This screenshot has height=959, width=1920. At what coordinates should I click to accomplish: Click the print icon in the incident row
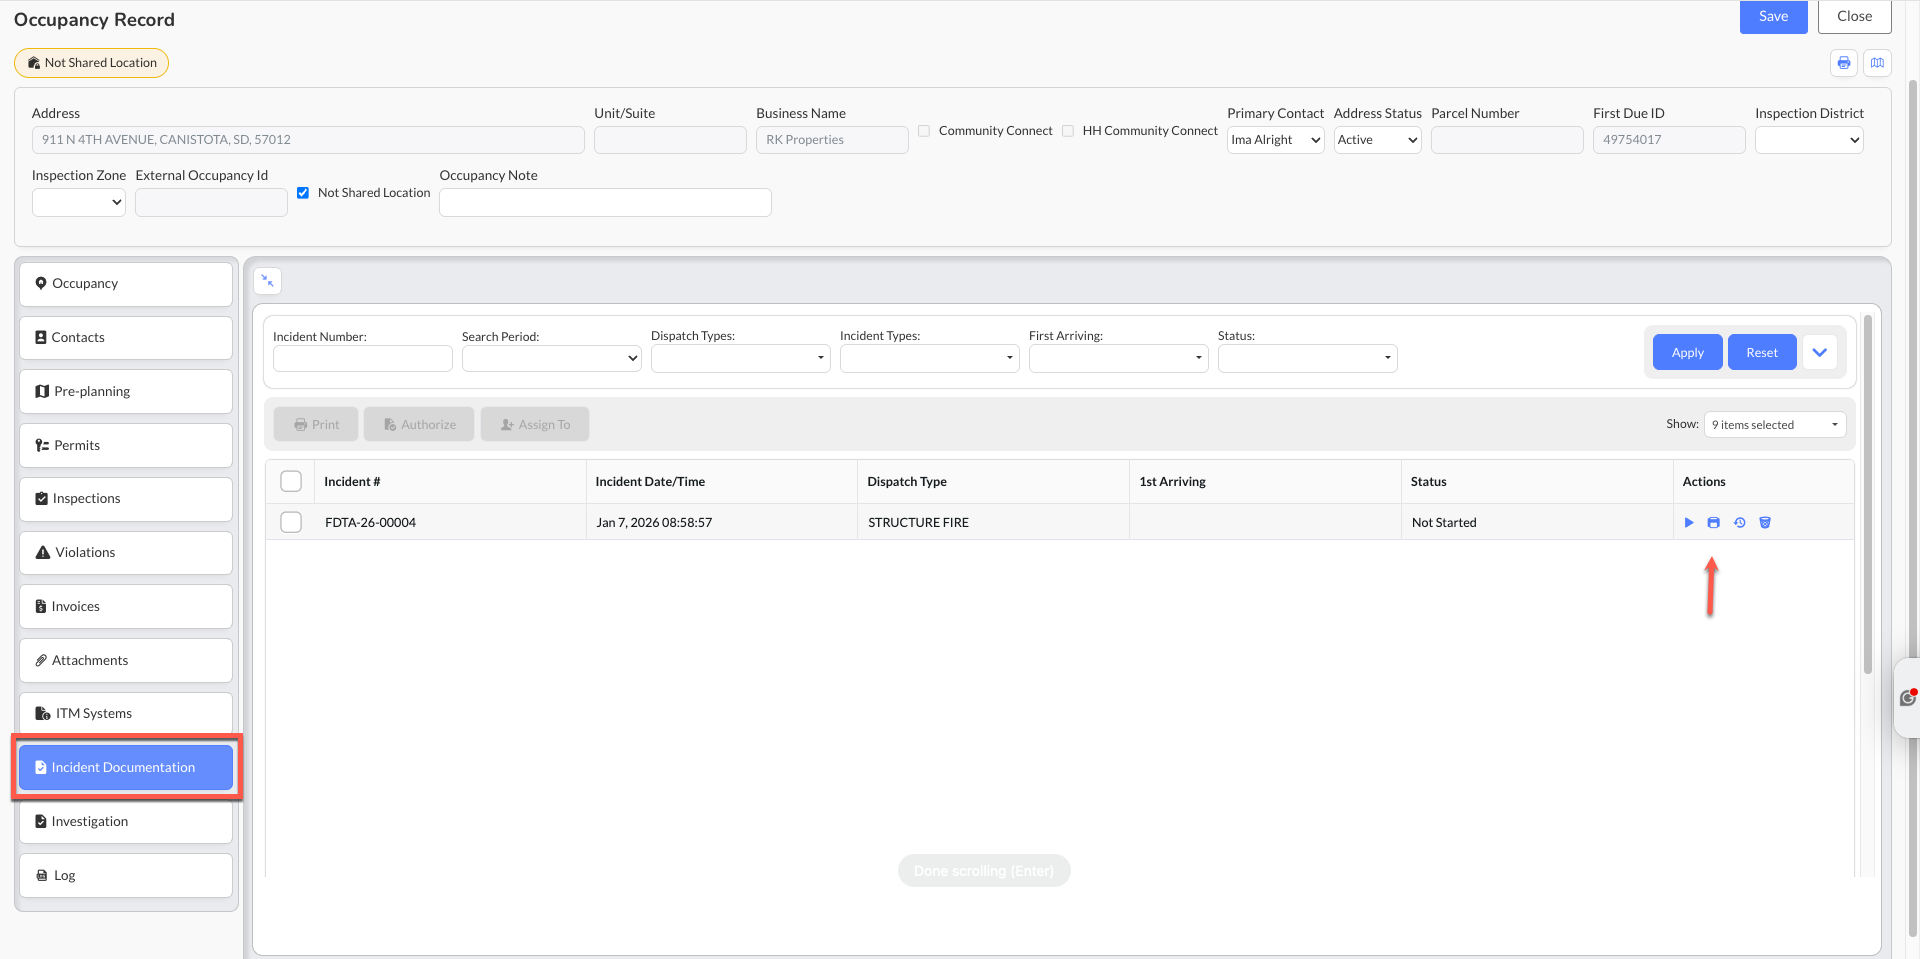pyautogui.click(x=1714, y=523)
